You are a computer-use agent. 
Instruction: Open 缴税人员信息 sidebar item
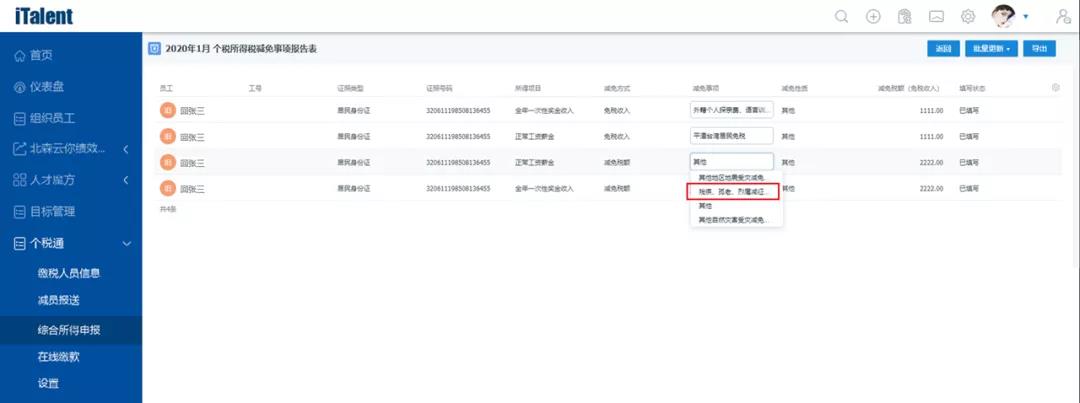tap(69, 273)
